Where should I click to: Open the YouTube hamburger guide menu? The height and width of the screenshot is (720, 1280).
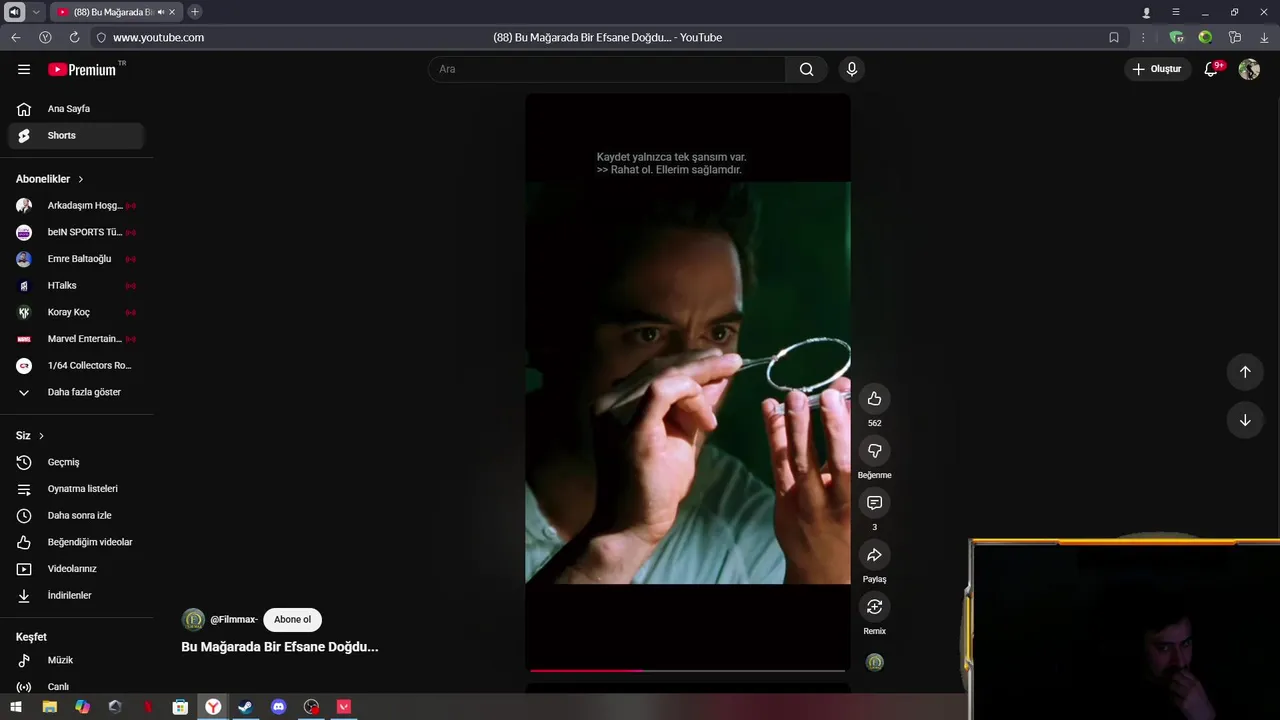tap(24, 69)
